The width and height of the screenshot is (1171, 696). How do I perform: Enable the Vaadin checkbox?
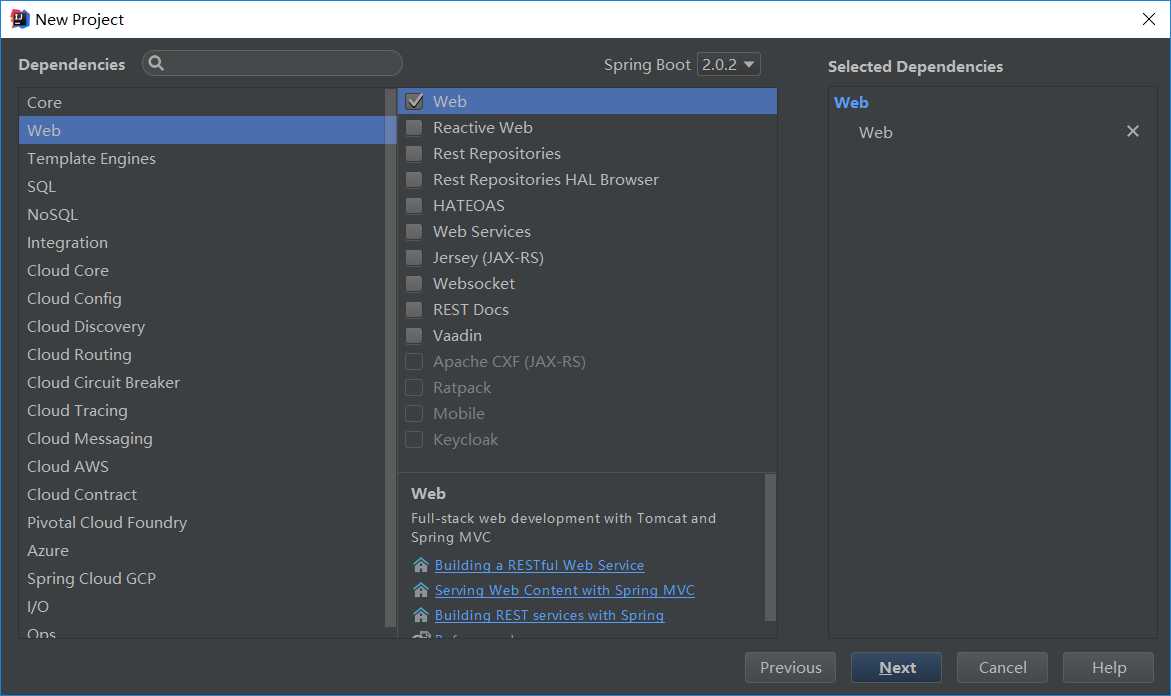coord(414,335)
